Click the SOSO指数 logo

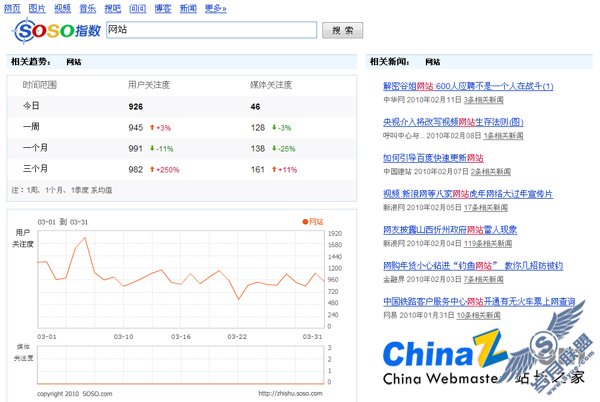tap(57, 31)
